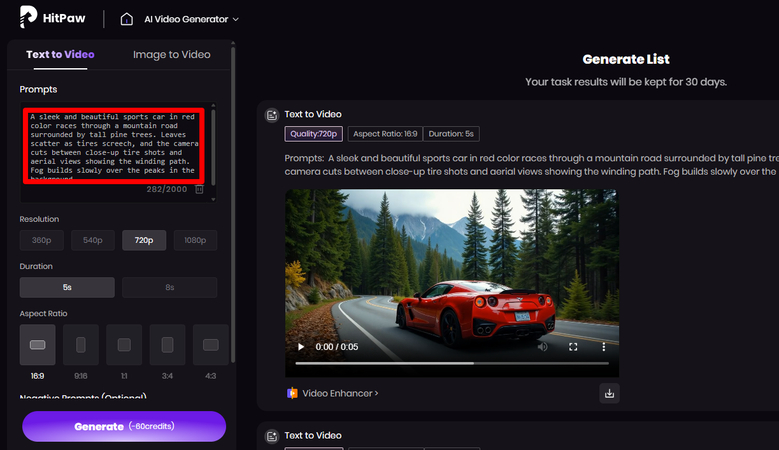Click the '30 days' results notice text
Screen dimensions: 779x450
click(626, 82)
